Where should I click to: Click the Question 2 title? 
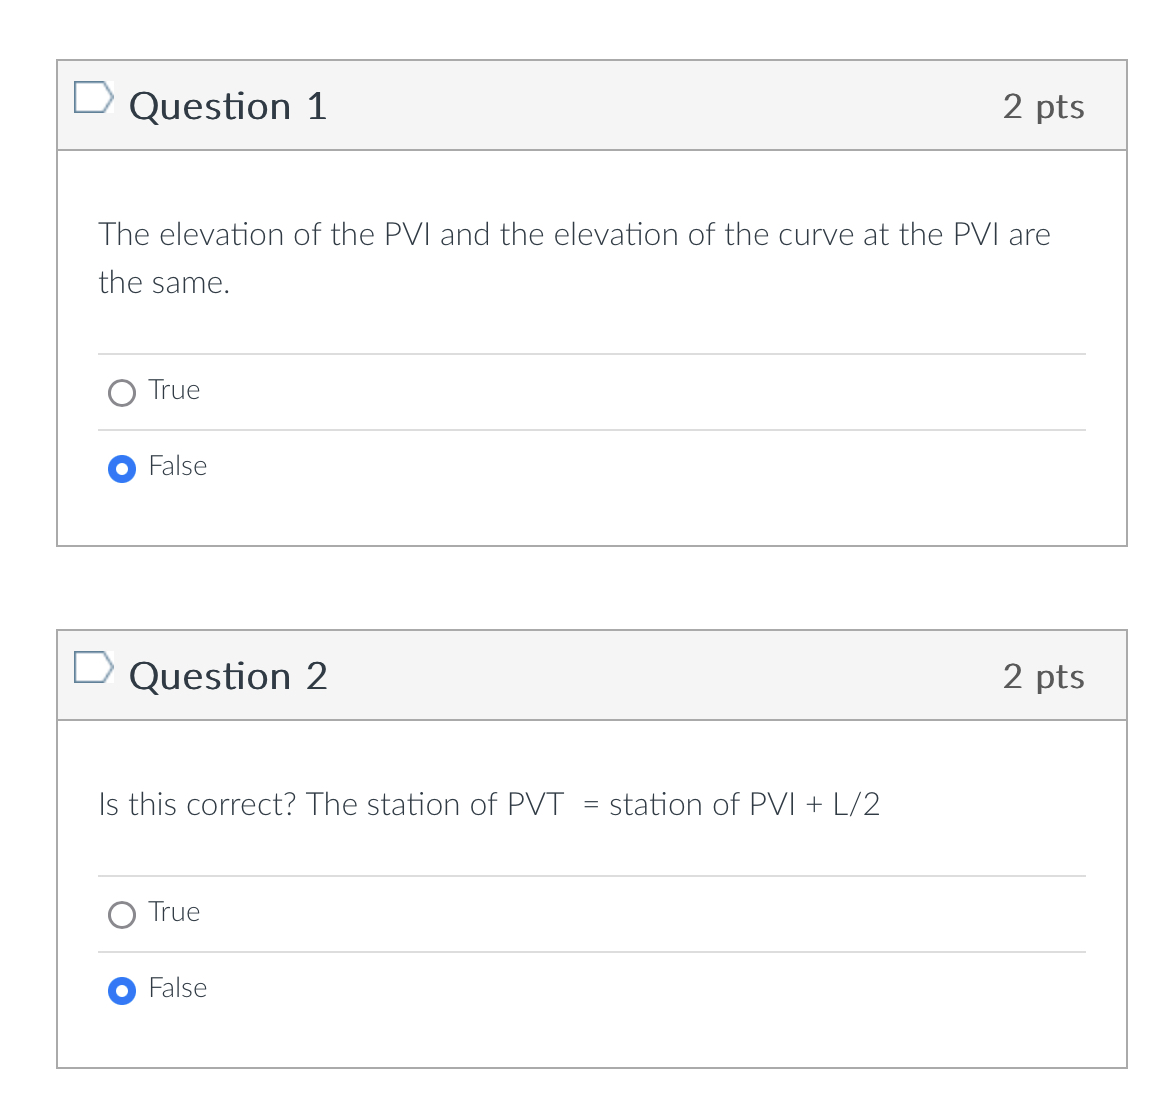(228, 676)
